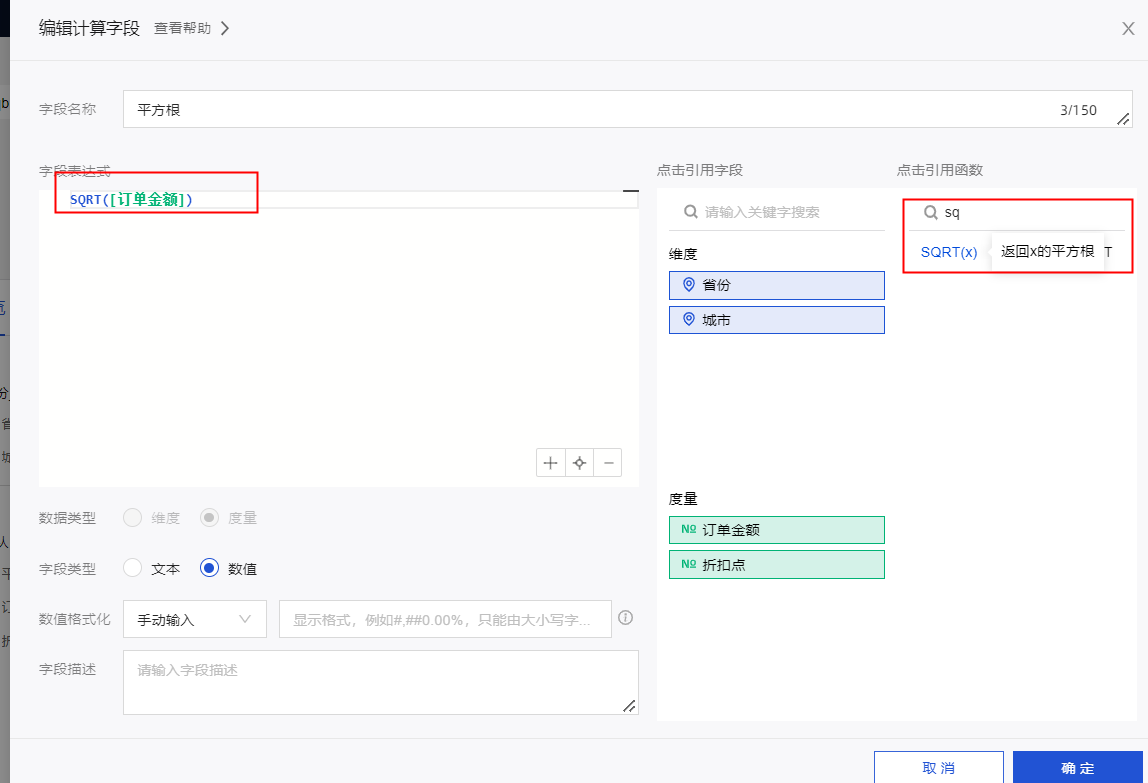The image size is (1148, 783).
Task: Click the zoom-out minus icon in expression editor
Action: [x=607, y=463]
